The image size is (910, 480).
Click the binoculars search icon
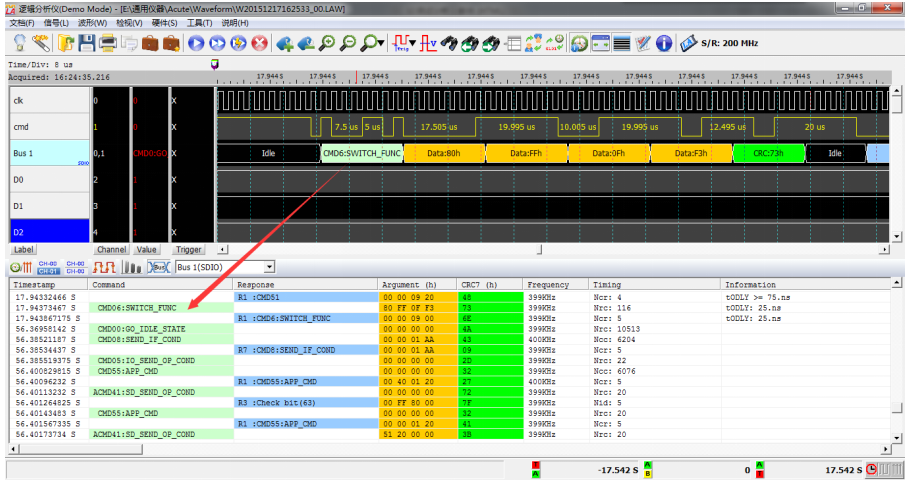449,43
